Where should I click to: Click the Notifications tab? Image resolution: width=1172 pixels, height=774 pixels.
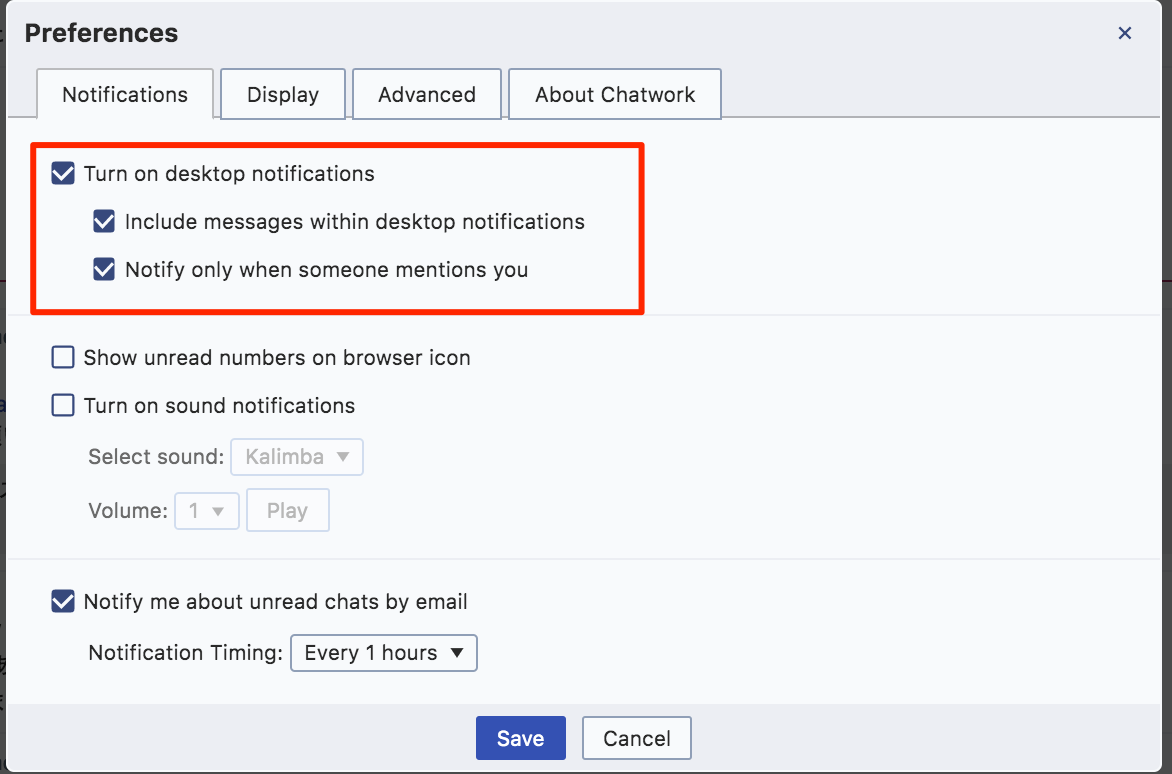[x=124, y=94]
